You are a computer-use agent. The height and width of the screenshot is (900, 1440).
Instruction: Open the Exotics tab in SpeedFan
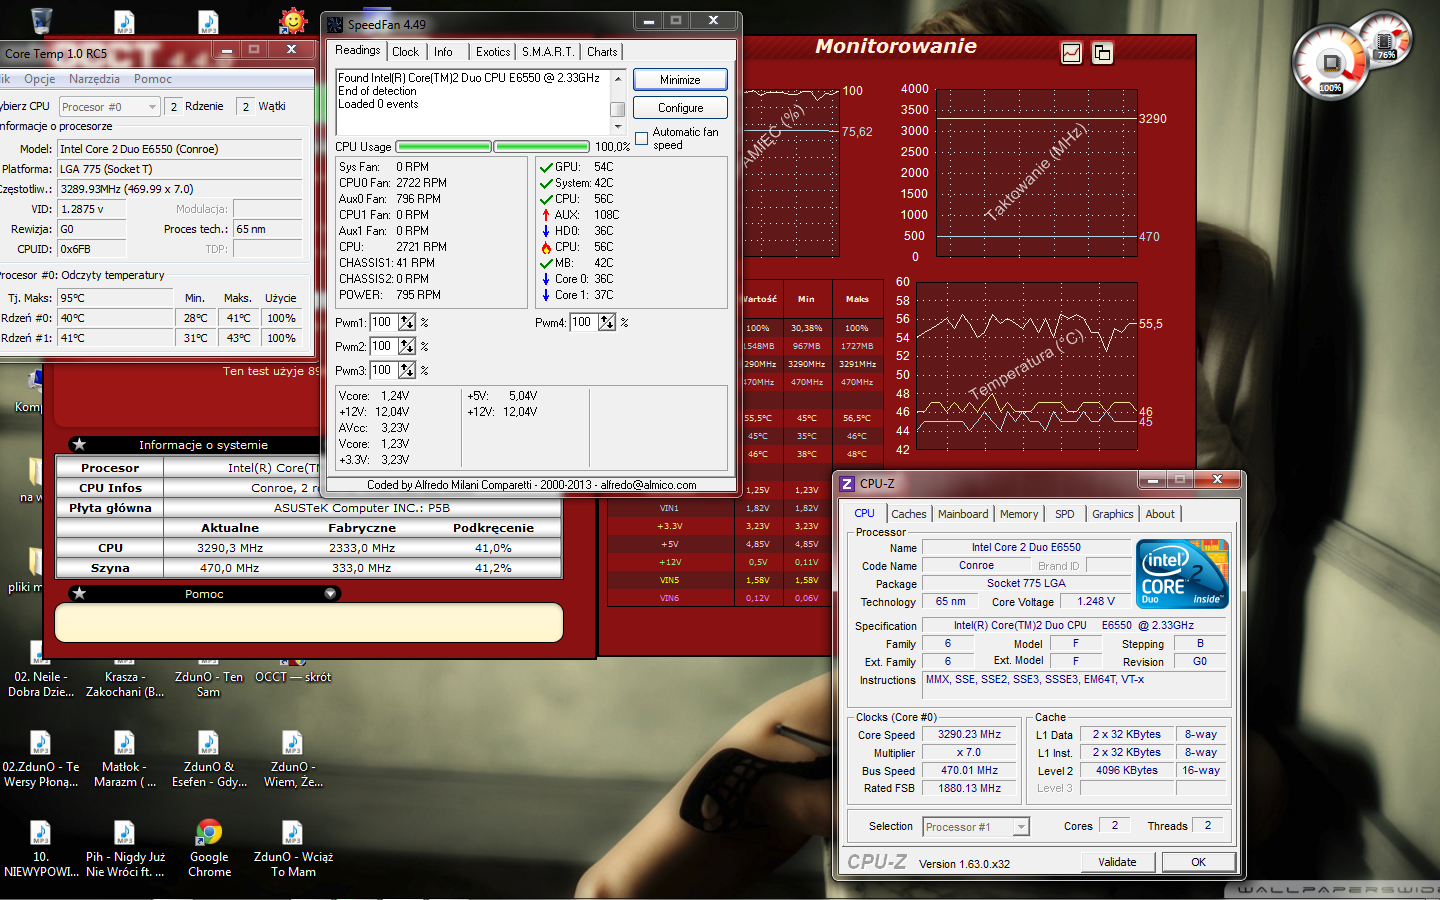[x=493, y=52]
